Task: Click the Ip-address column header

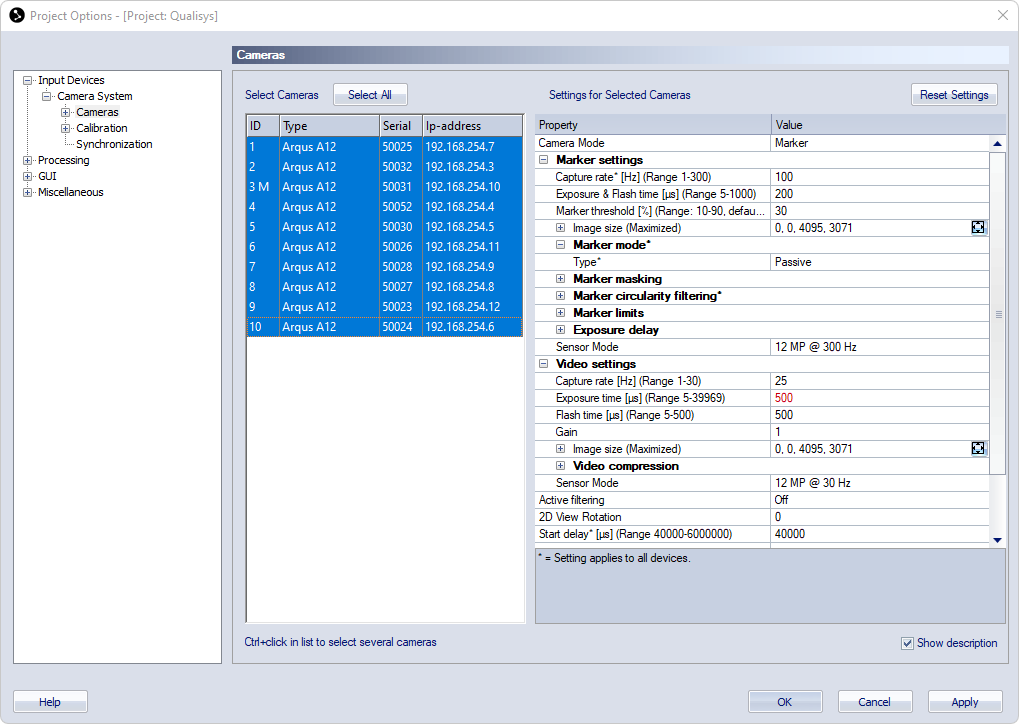Action: pyautogui.click(x=472, y=126)
